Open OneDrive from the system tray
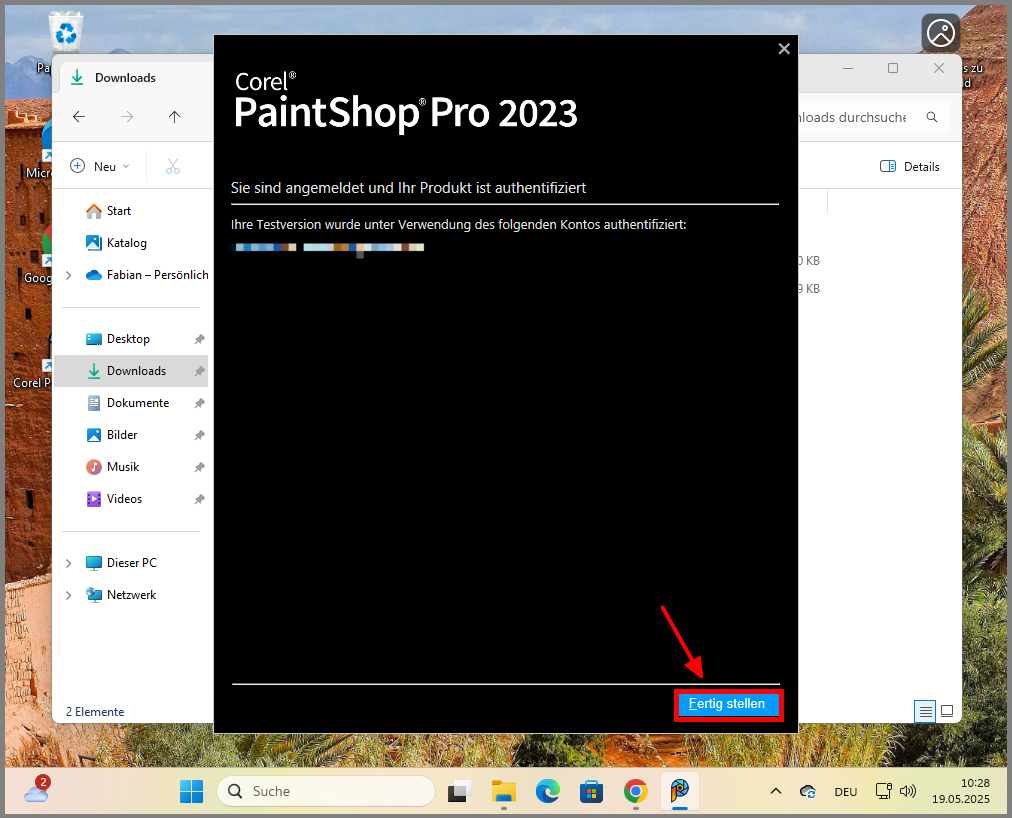 pos(807,791)
